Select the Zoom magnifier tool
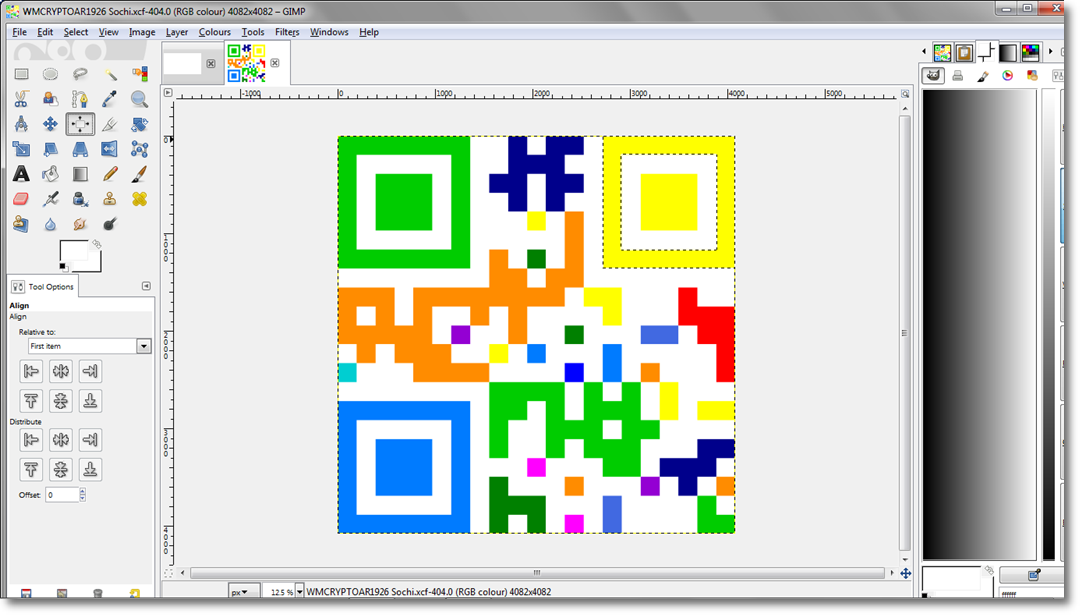Screen dimensions: 1080x615 click(140, 99)
